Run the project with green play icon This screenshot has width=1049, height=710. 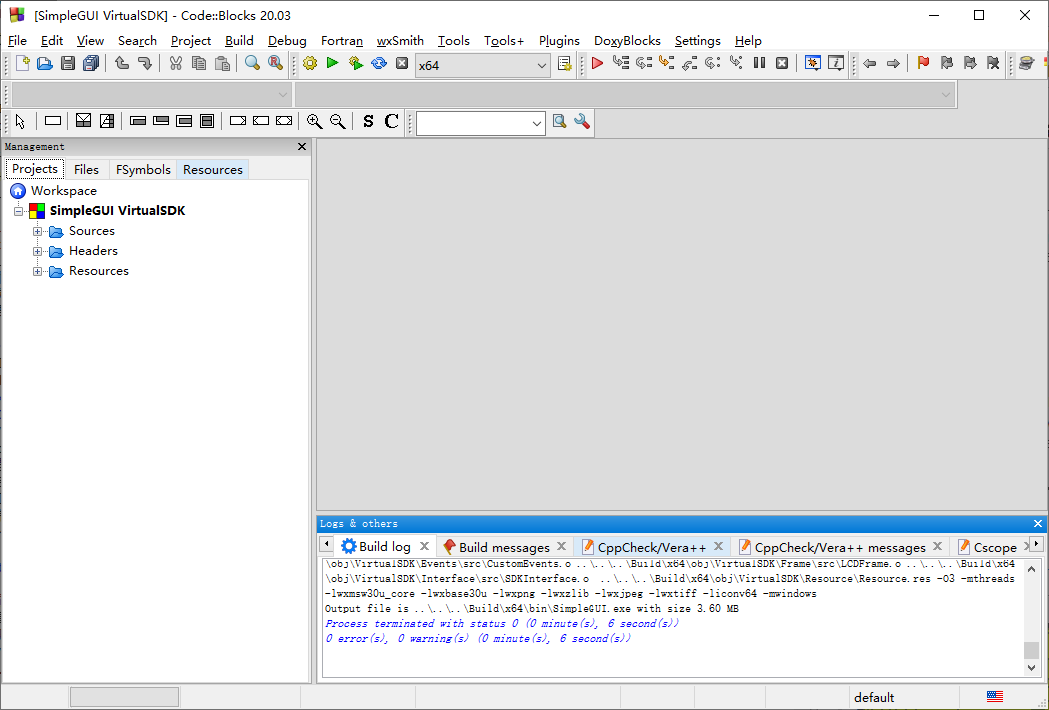(332, 63)
